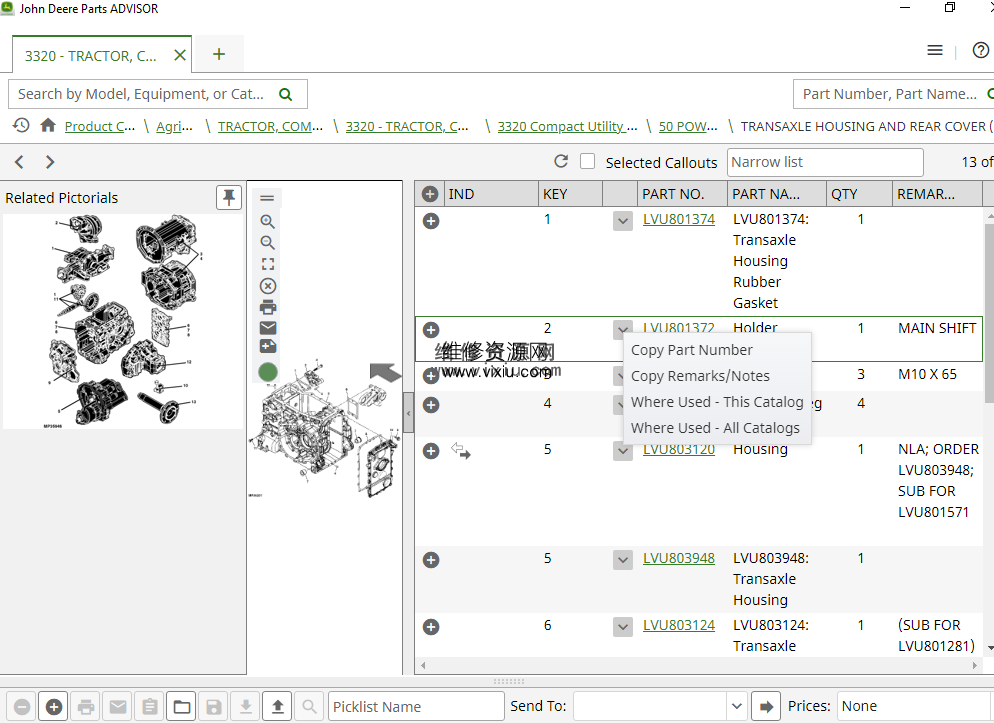View the substitution arrows for key 5
994x723 pixels.
[461, 451]
